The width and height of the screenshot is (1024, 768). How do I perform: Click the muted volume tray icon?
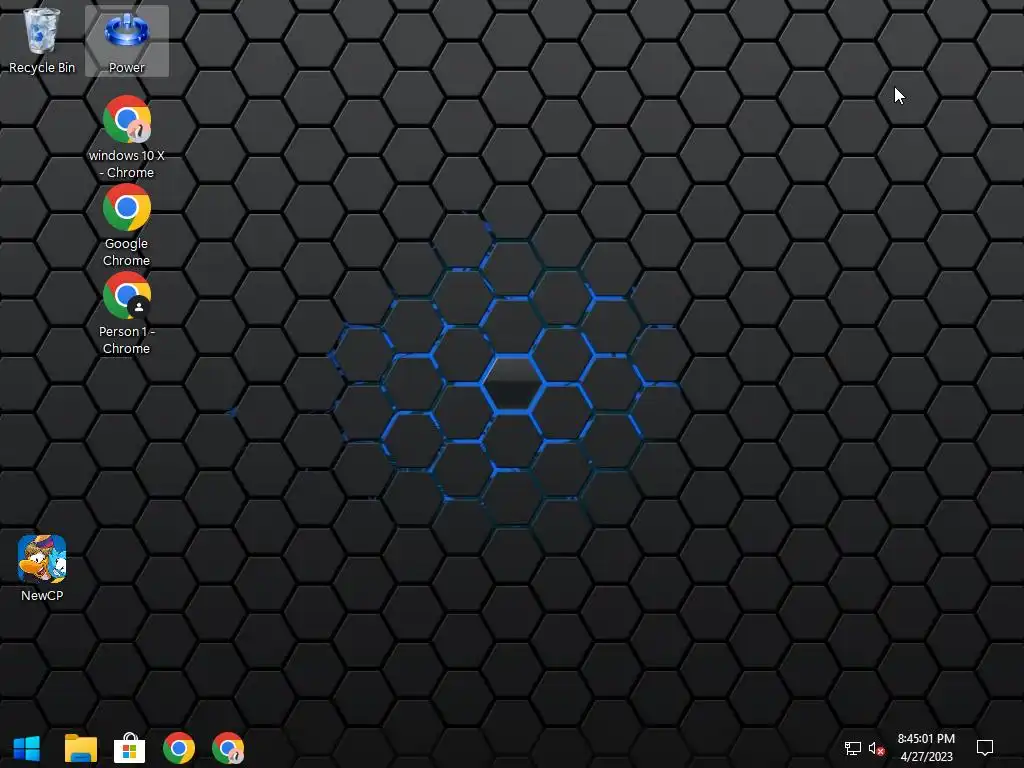[876, 748]
